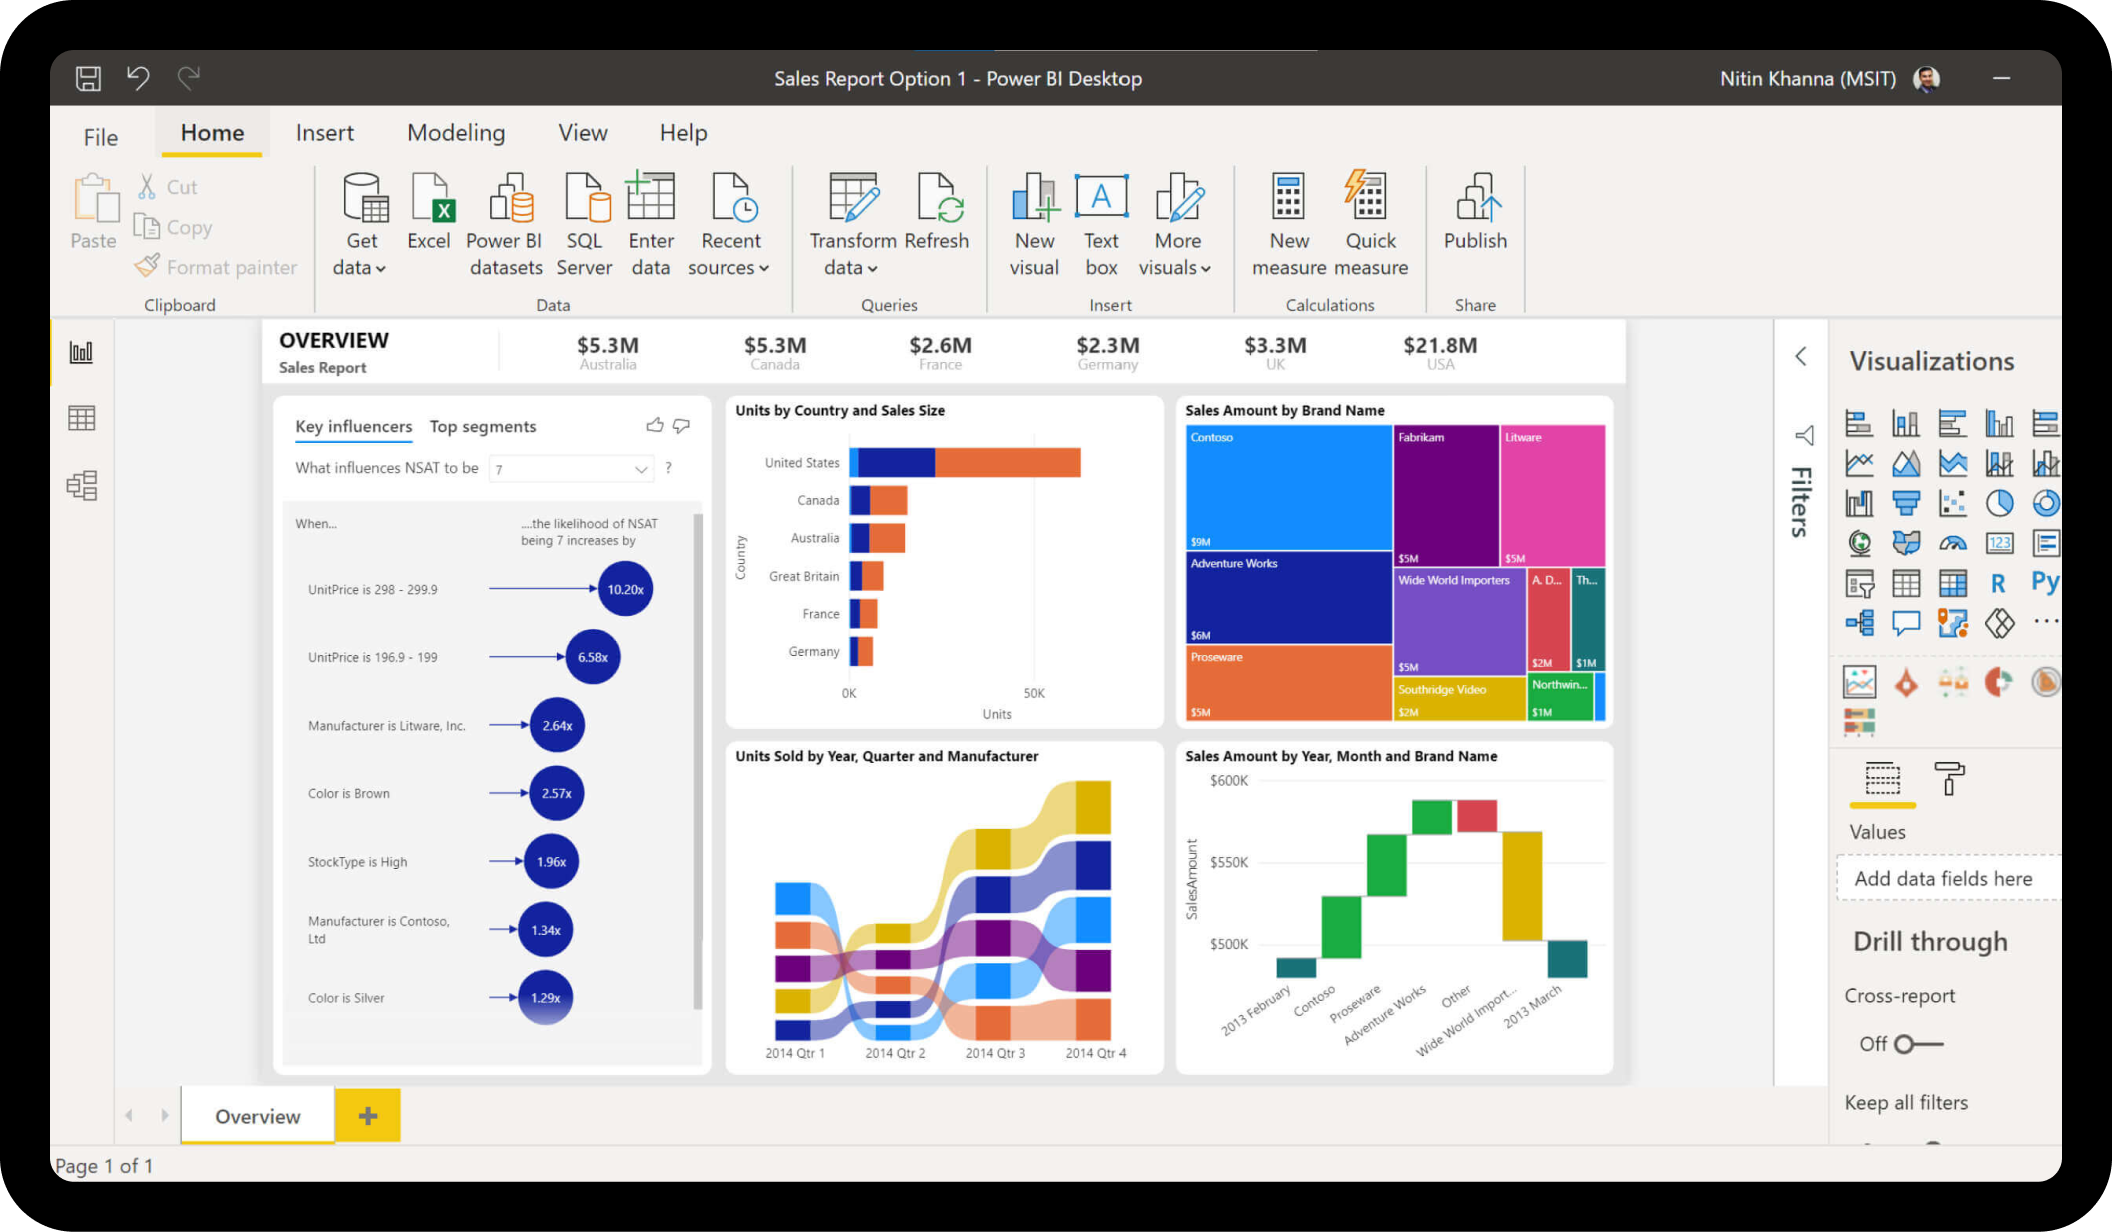Switch to Top segments tab
The height and width of the screenshot is (1232, 2112).
point(483,426)
